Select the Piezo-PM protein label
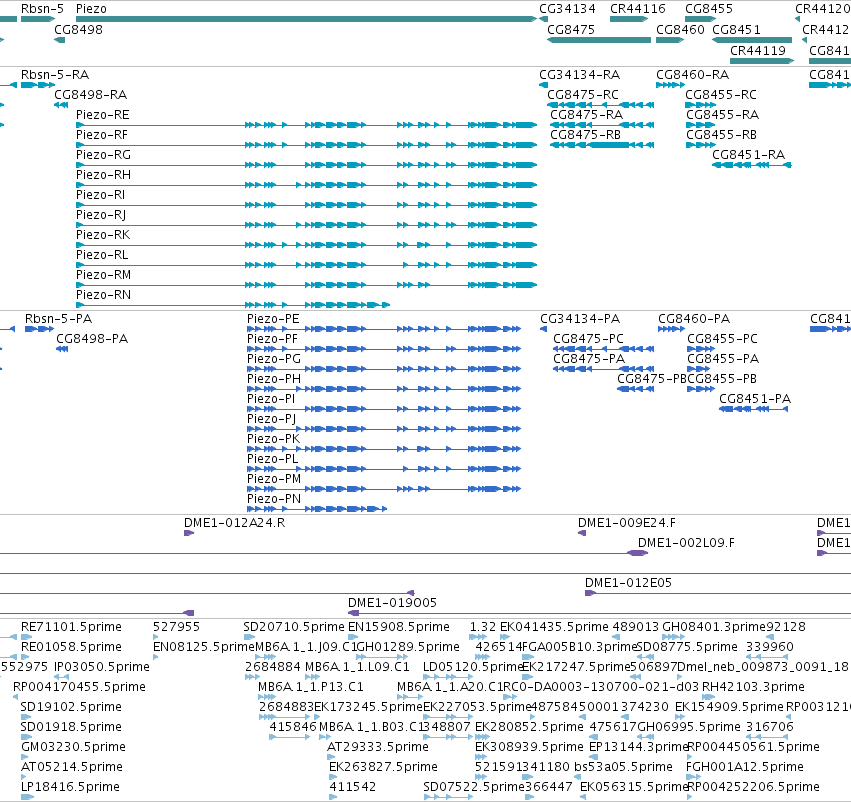This screenshot has height=802, width=851. coord(274,479)
